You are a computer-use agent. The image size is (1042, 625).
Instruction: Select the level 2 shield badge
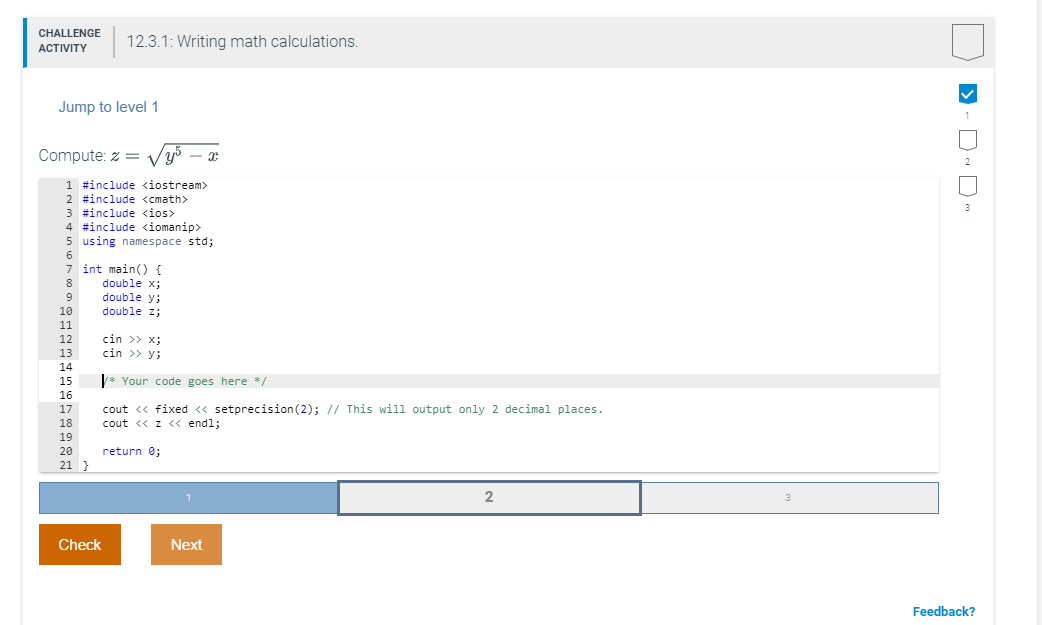point(966,140)
